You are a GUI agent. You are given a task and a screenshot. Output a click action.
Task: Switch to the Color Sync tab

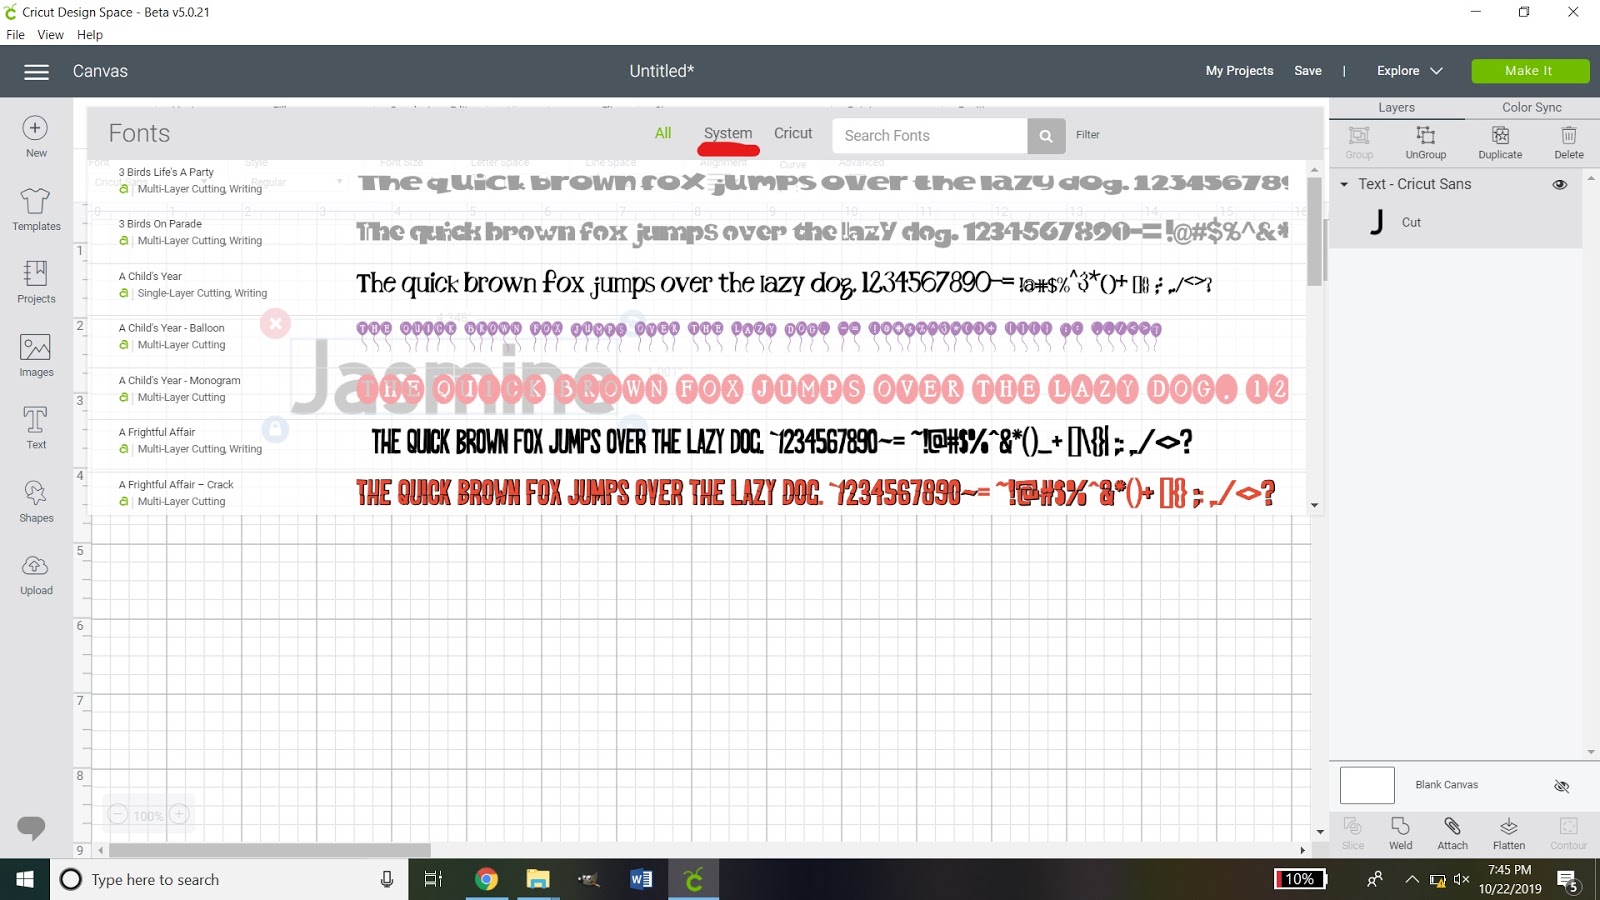pos(1531,108)
